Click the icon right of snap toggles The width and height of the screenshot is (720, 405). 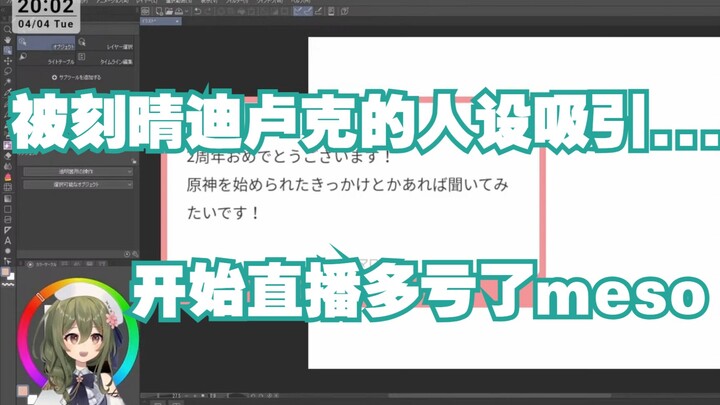(331, 11)
